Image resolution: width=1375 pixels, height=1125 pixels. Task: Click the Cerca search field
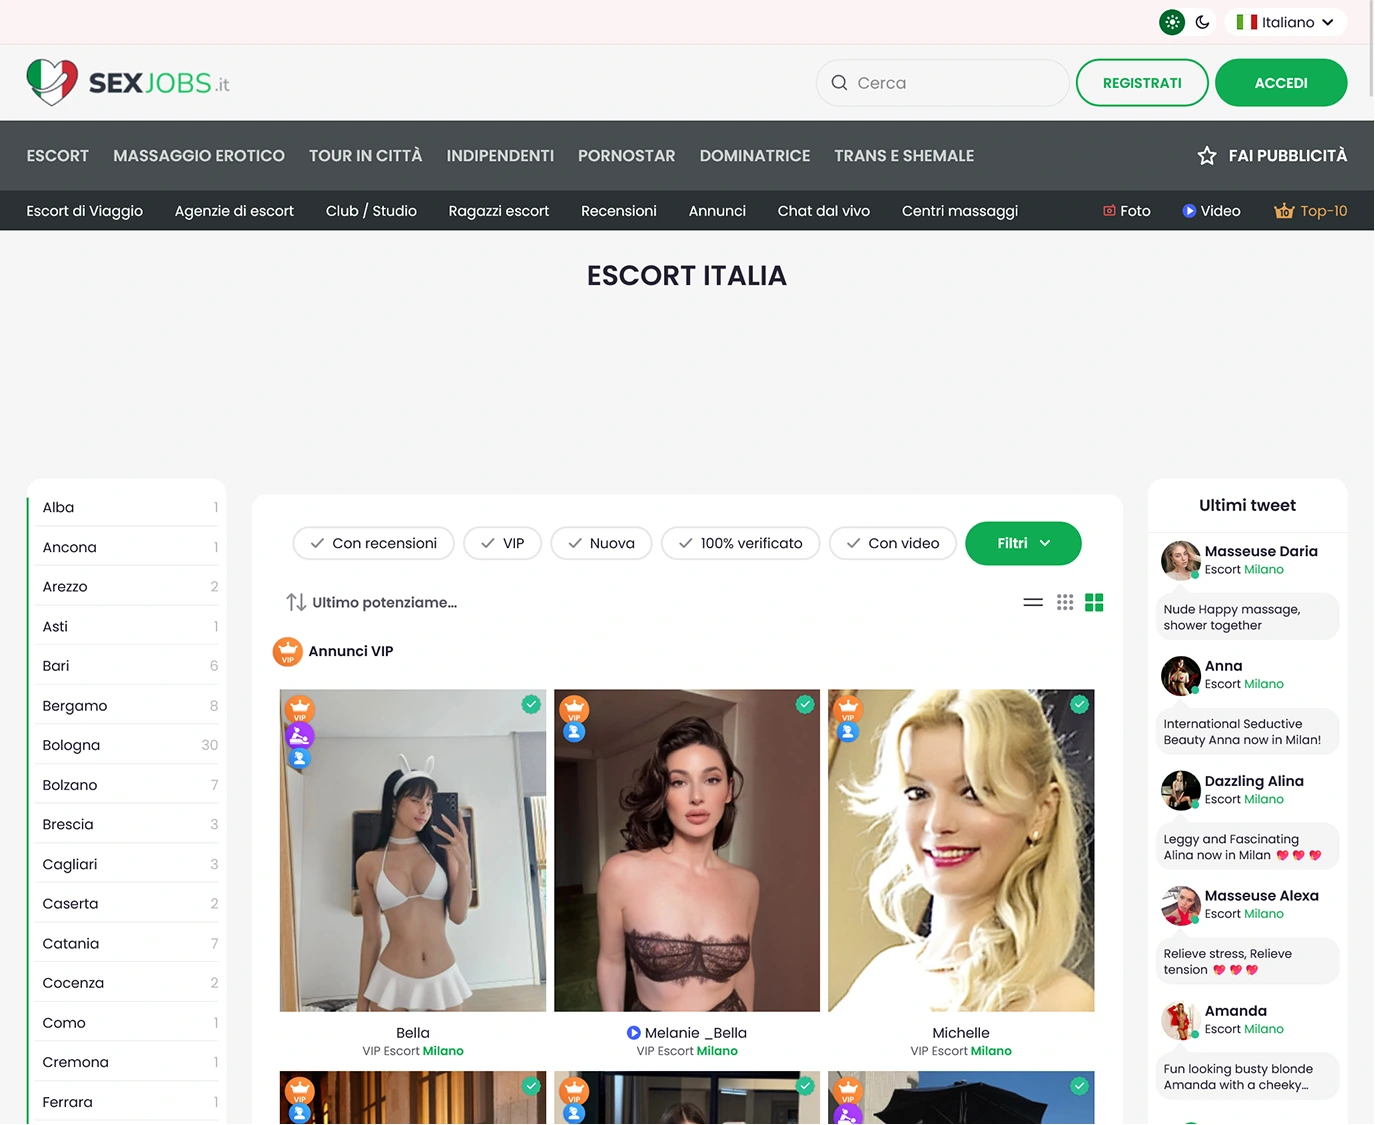[943, 83]
